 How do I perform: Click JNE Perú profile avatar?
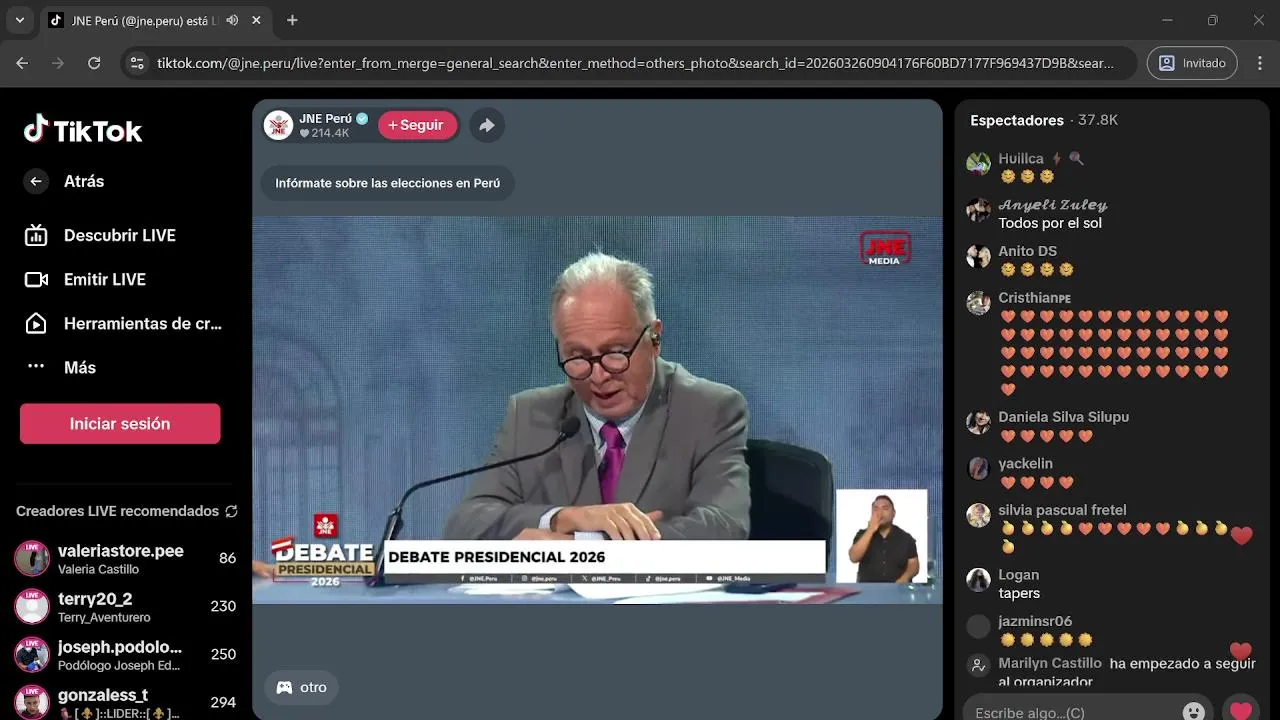(x=278, y=125)
